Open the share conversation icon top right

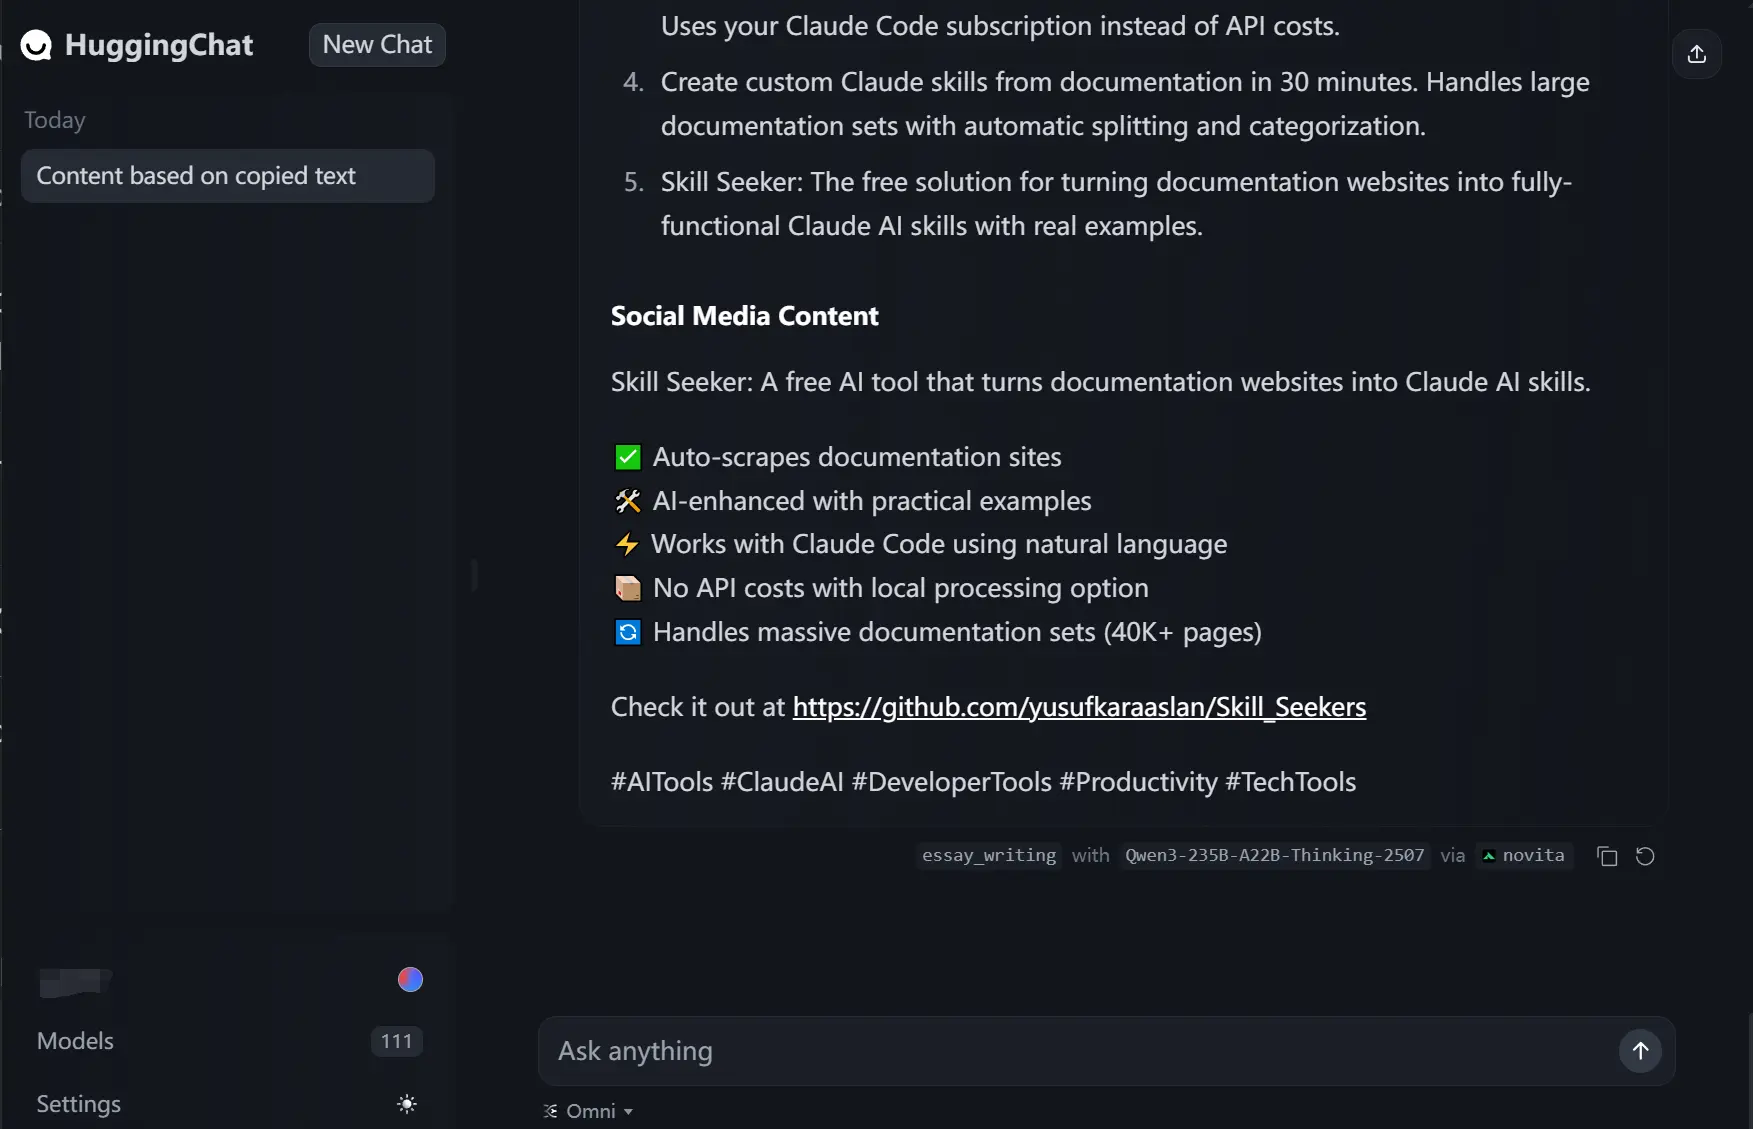[x=1696, y=54]
